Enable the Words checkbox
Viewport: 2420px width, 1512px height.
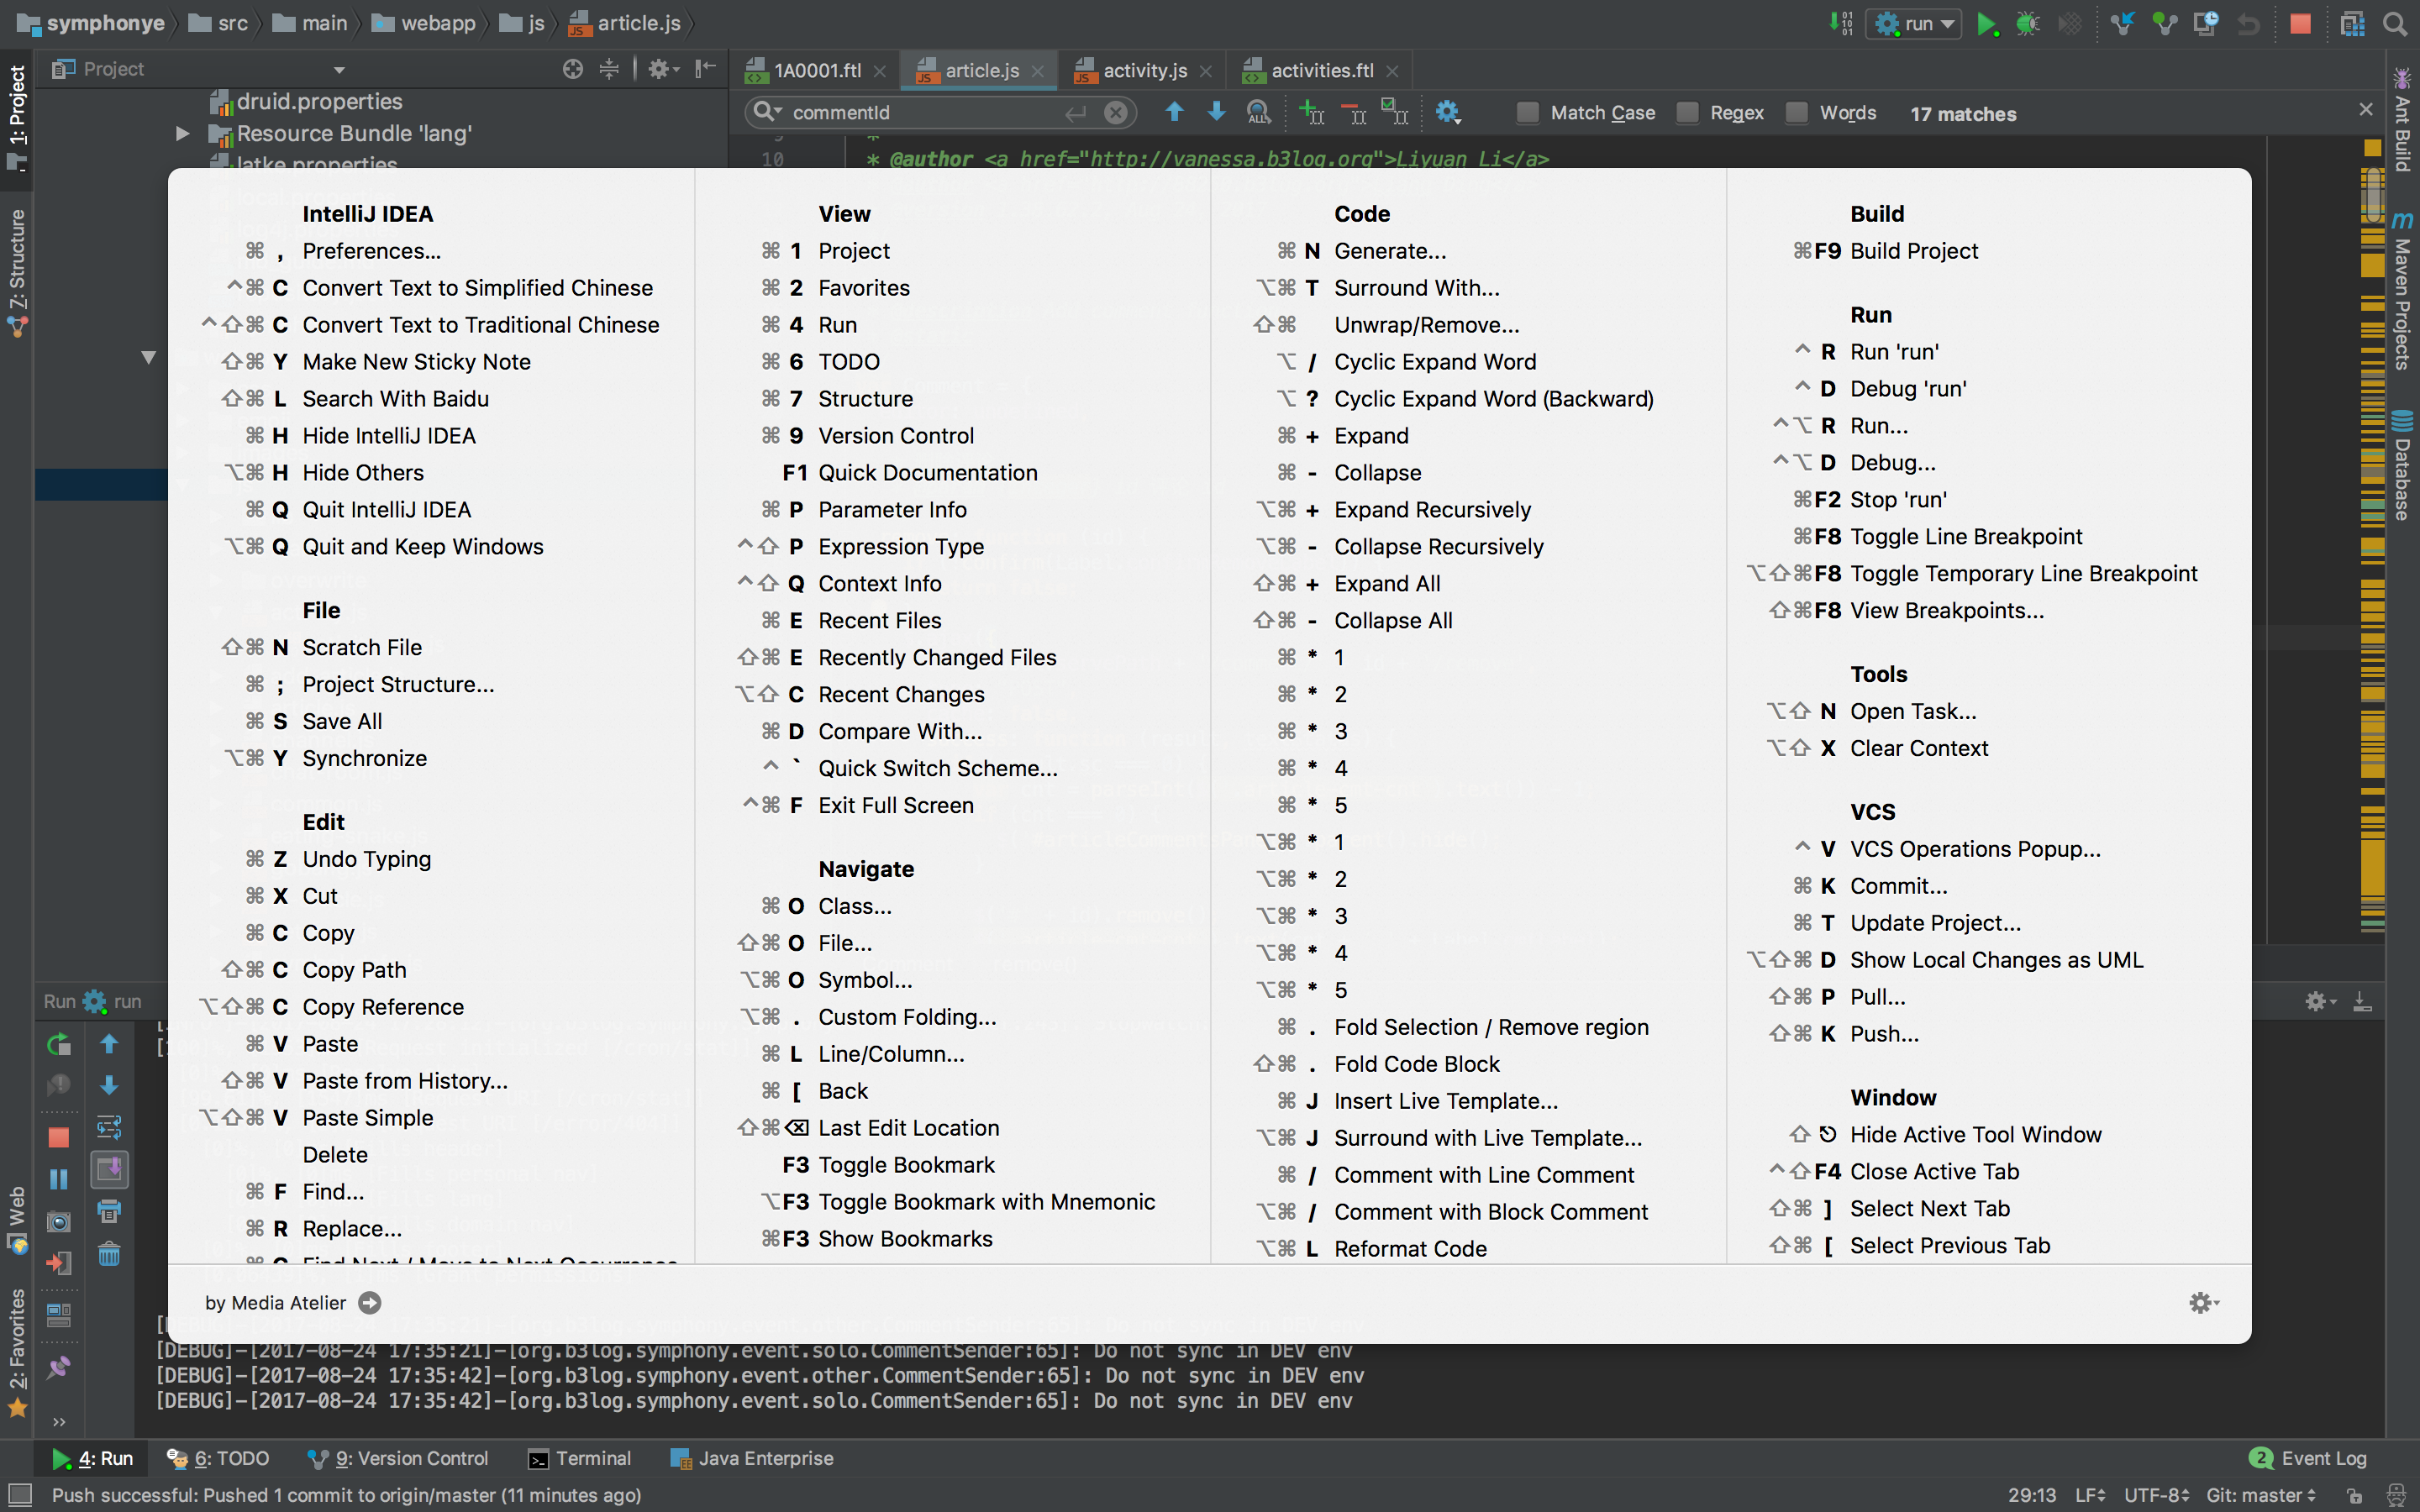tap(1796, 113)
